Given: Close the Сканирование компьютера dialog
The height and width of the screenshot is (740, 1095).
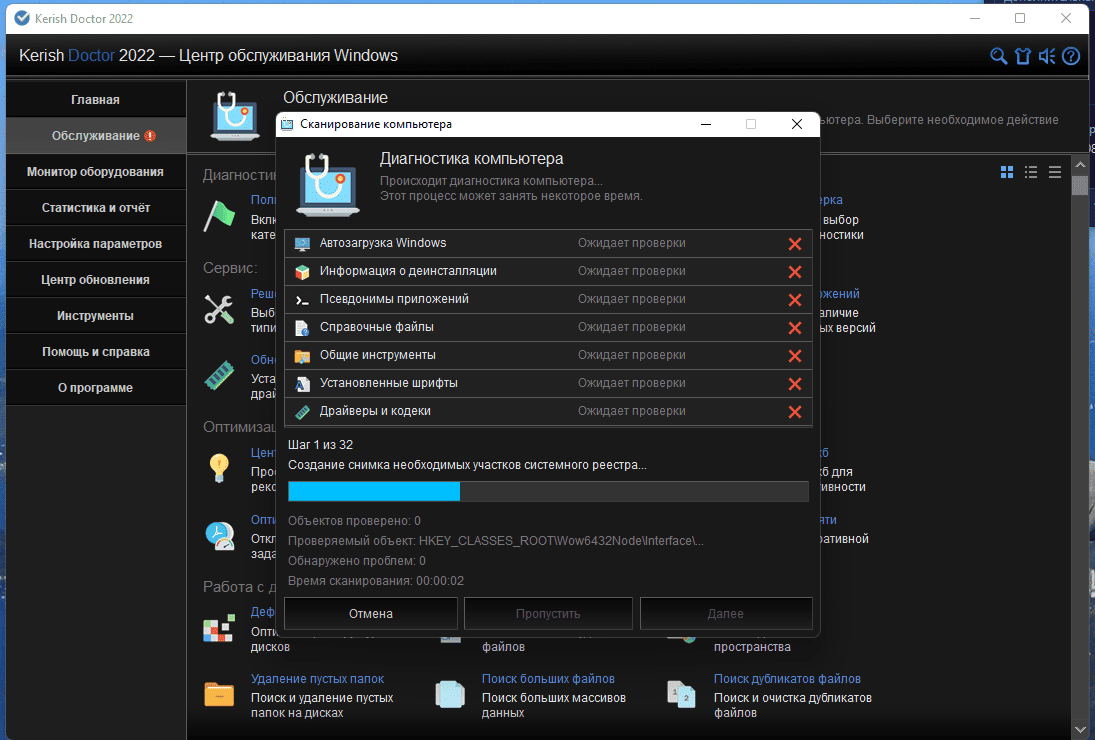Looking at the screenshot, I should pyautogui.click(x=797, y=124).
